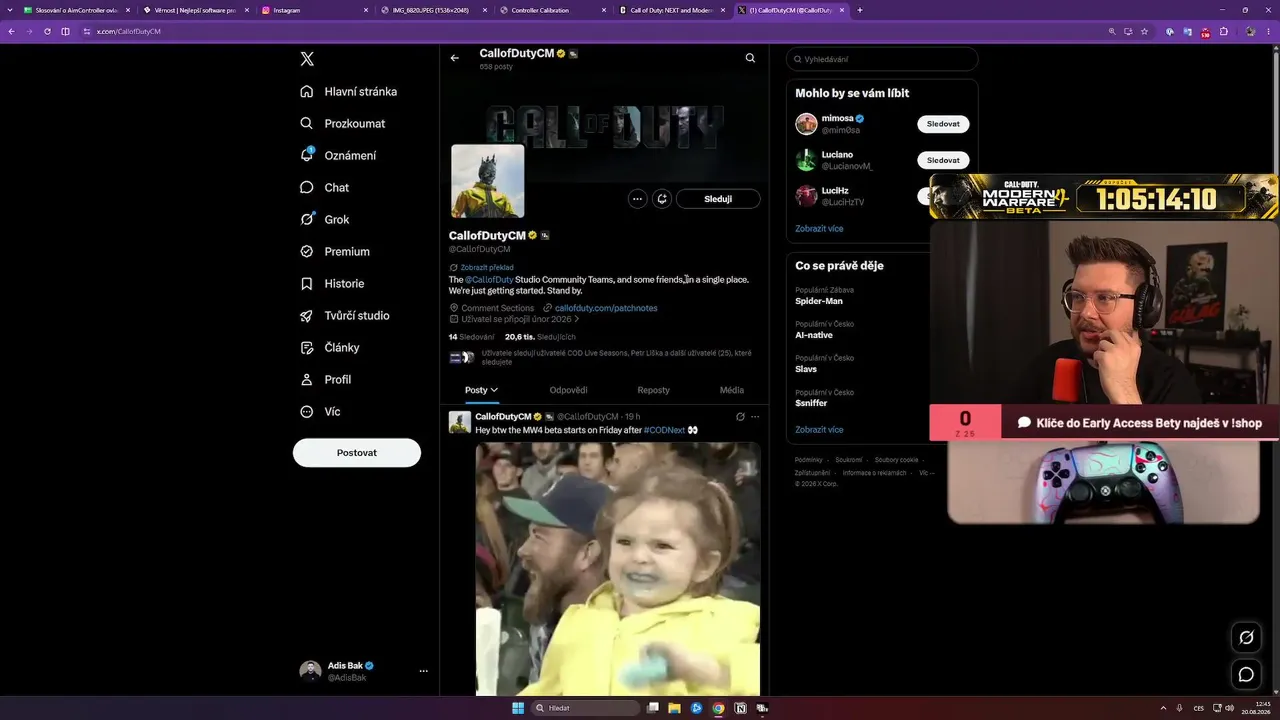Open the floating Grok button

[1246, 638]
